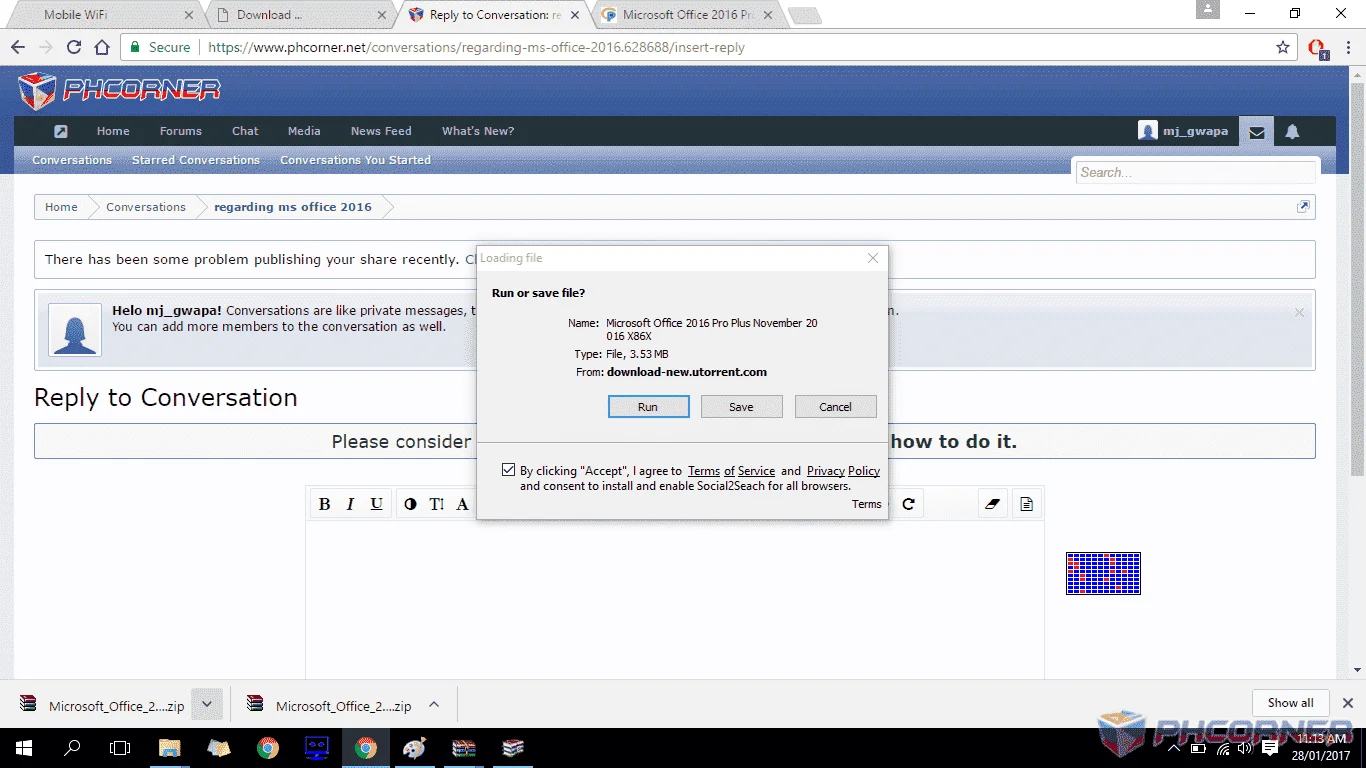Click the PHCorner logo in header
Screen dimensions: 1366x768
pyautogui.click(x=119, y=91)
